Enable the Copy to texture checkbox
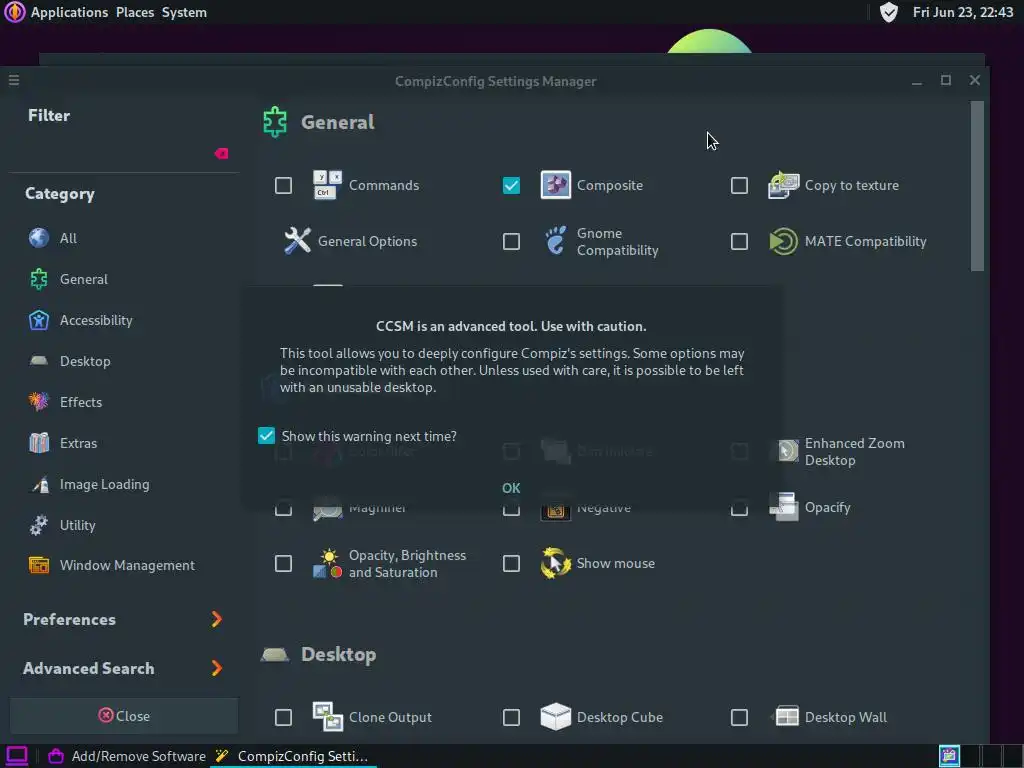Screen dimensions: 1024x768 click(x=739, y=185)
